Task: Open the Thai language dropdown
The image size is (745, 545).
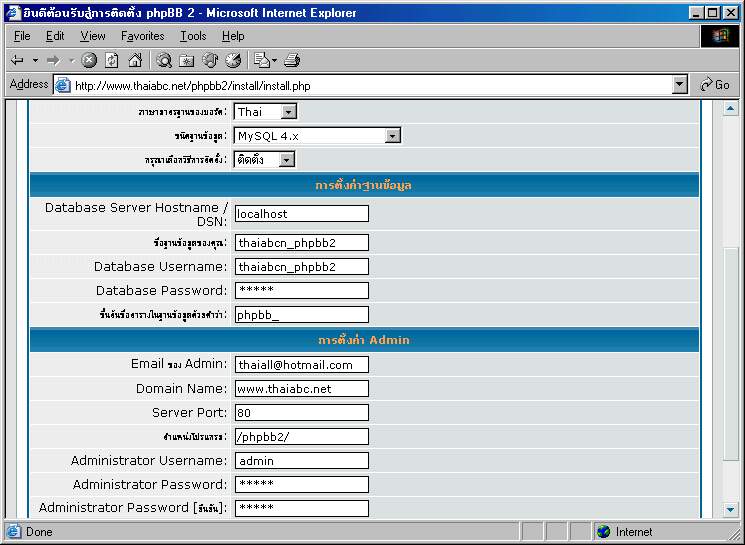Action: (x=288, y=112)
